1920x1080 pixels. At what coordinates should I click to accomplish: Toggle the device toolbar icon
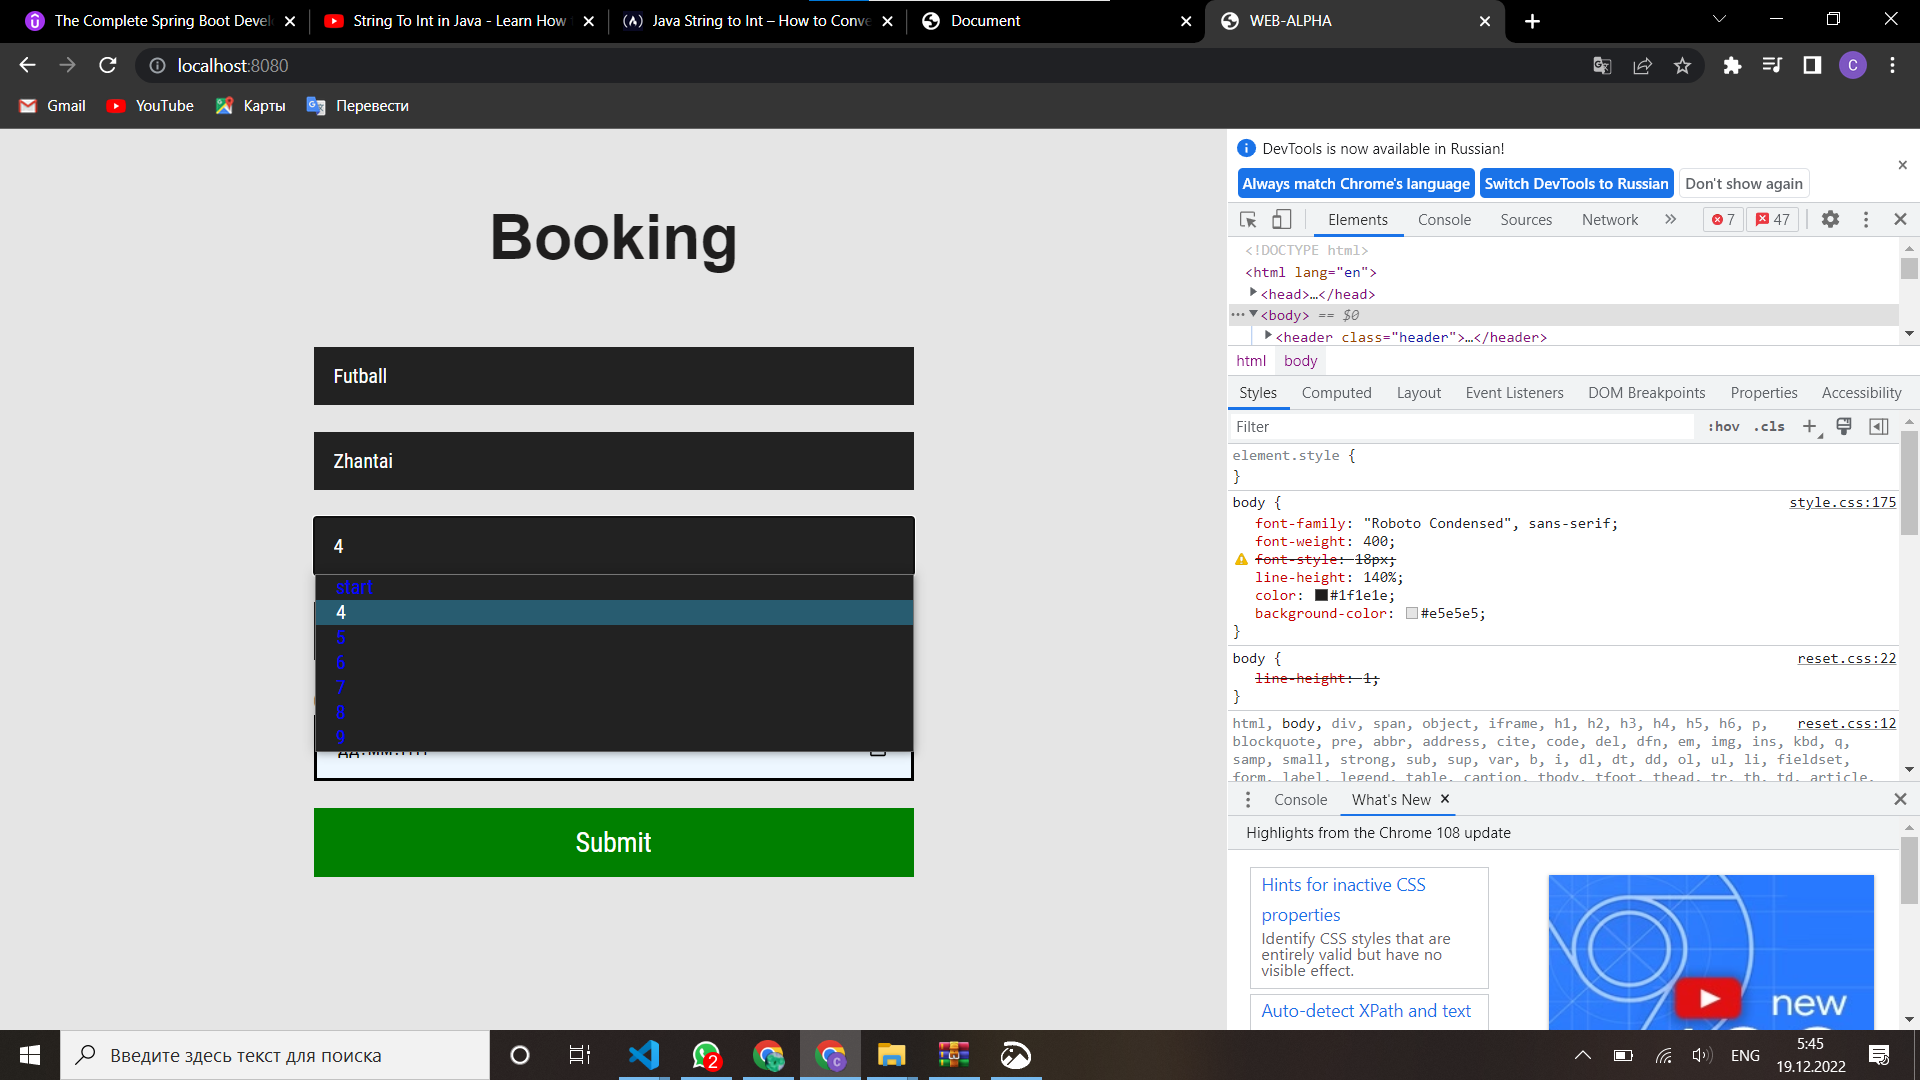tap(1281, 219)
